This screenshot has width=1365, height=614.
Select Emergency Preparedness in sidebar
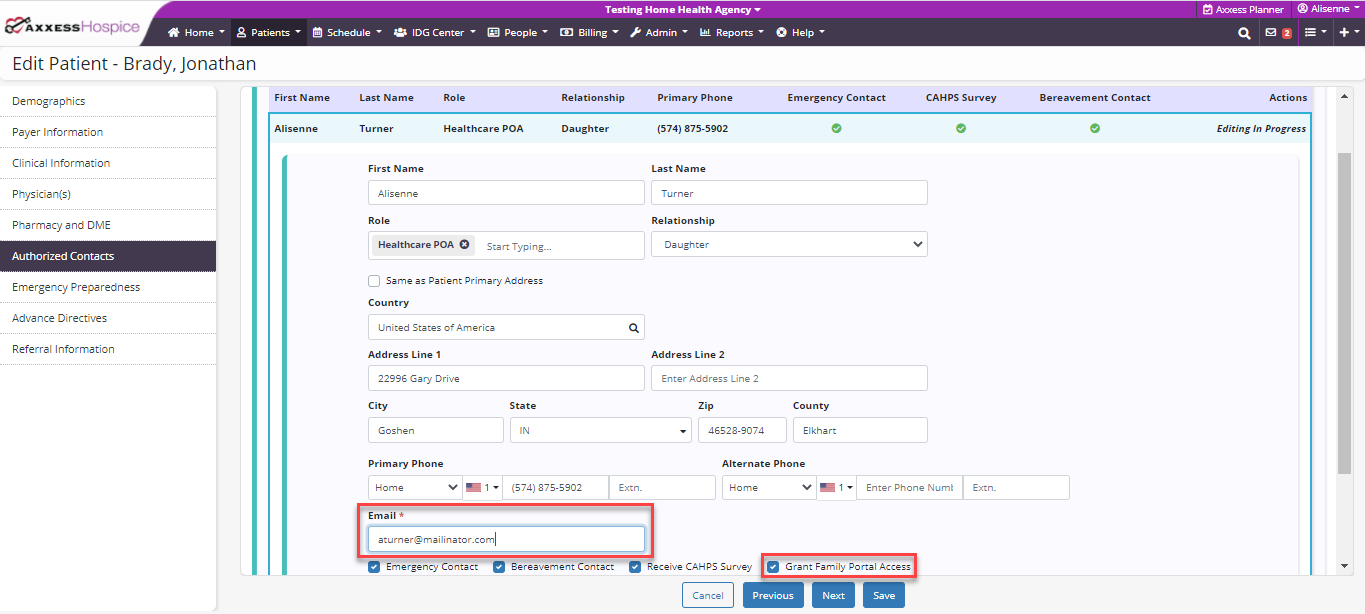click(76, 287)
